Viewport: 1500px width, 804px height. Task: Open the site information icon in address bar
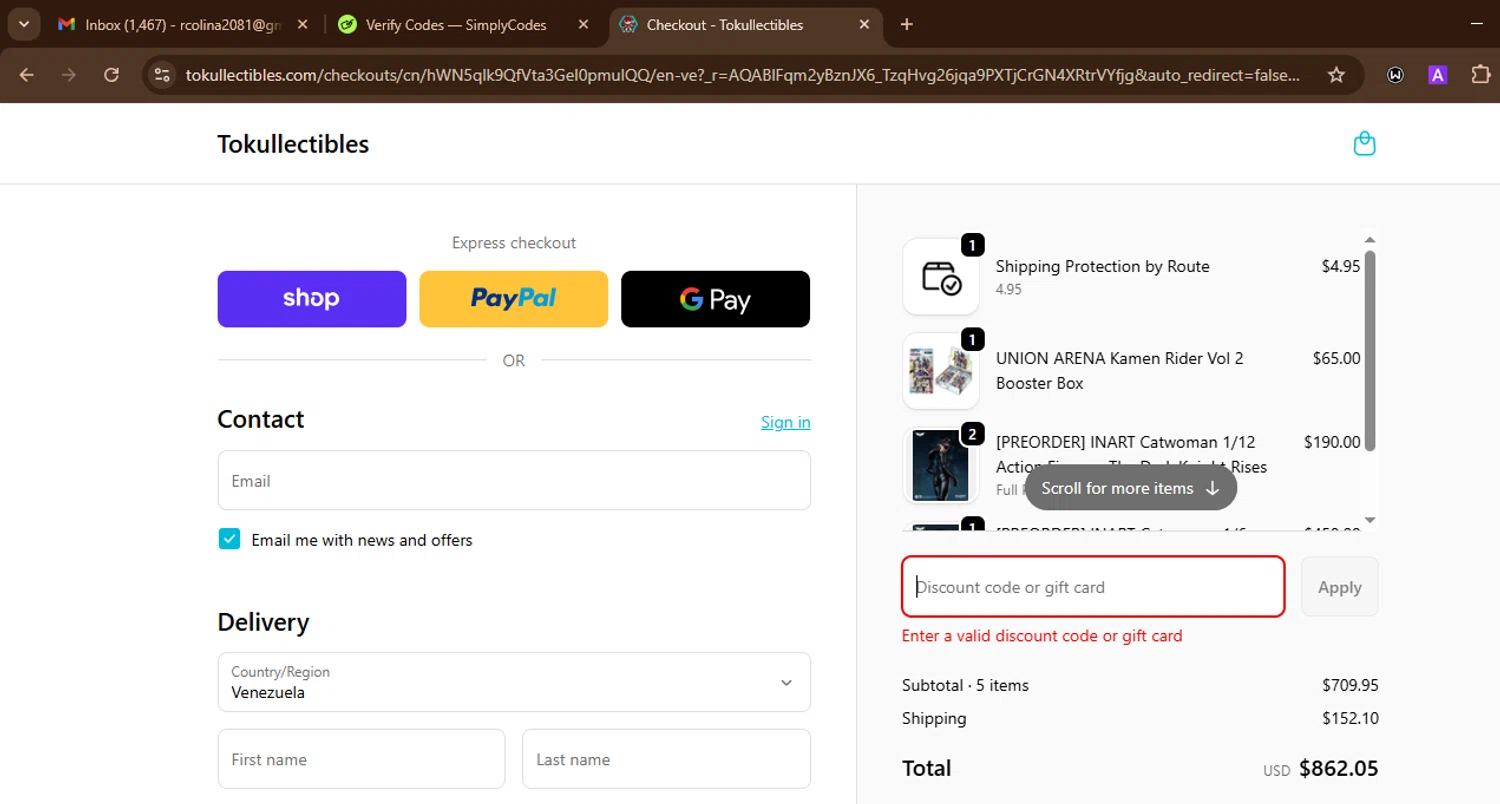coord(163,75)
